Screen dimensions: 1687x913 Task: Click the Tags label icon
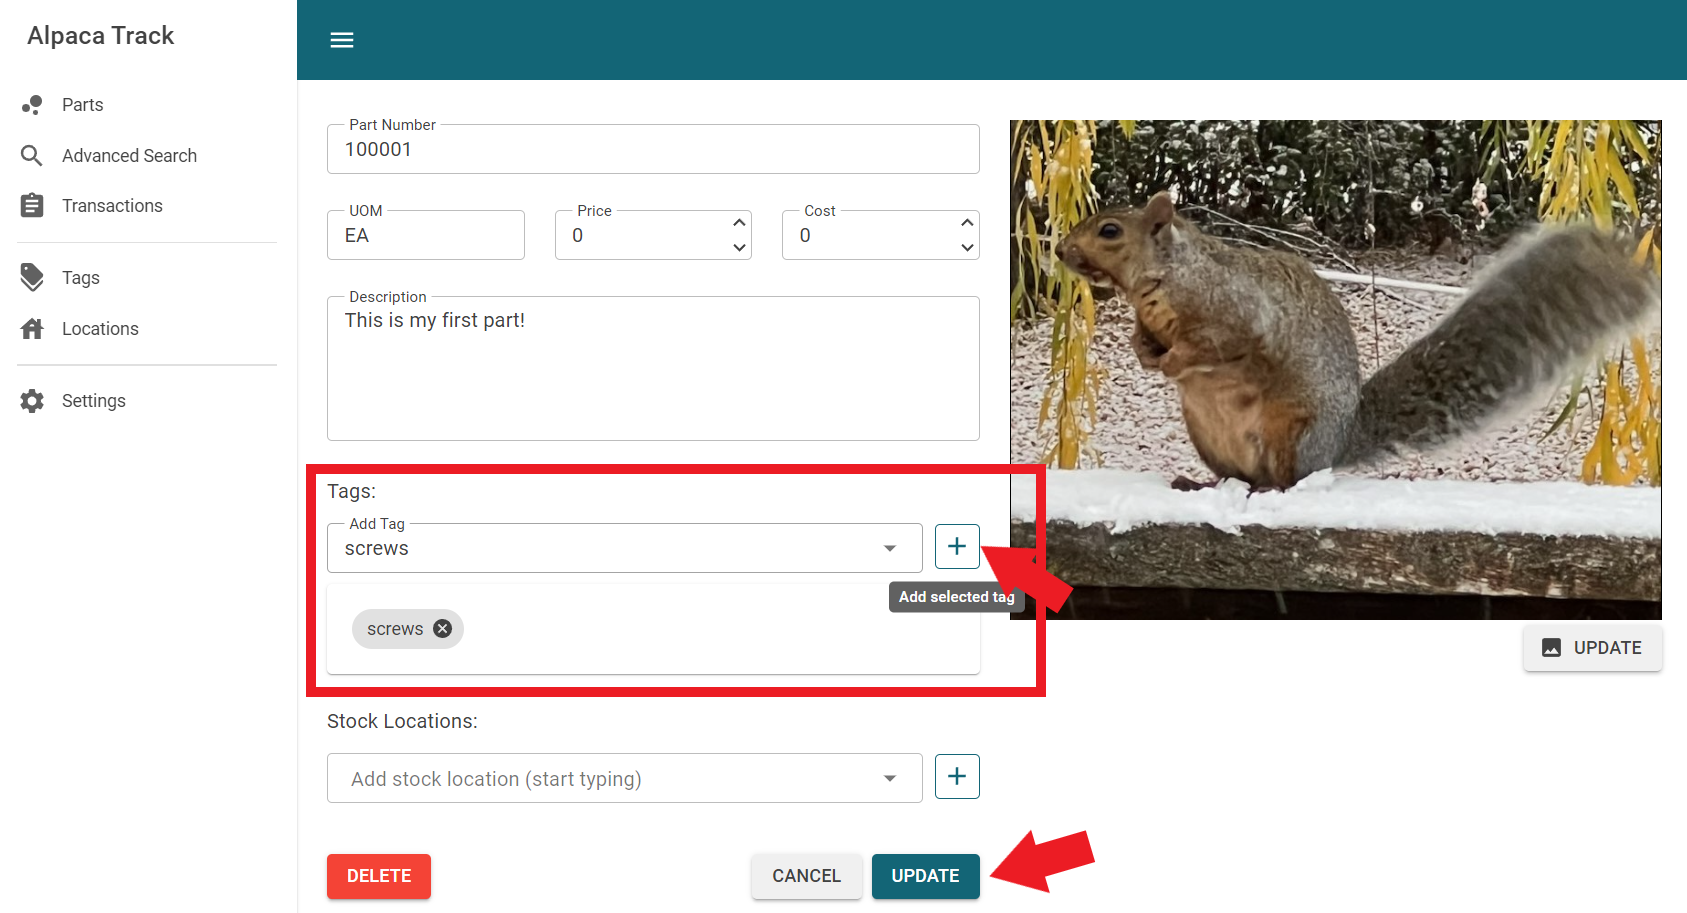coord(32,278)
